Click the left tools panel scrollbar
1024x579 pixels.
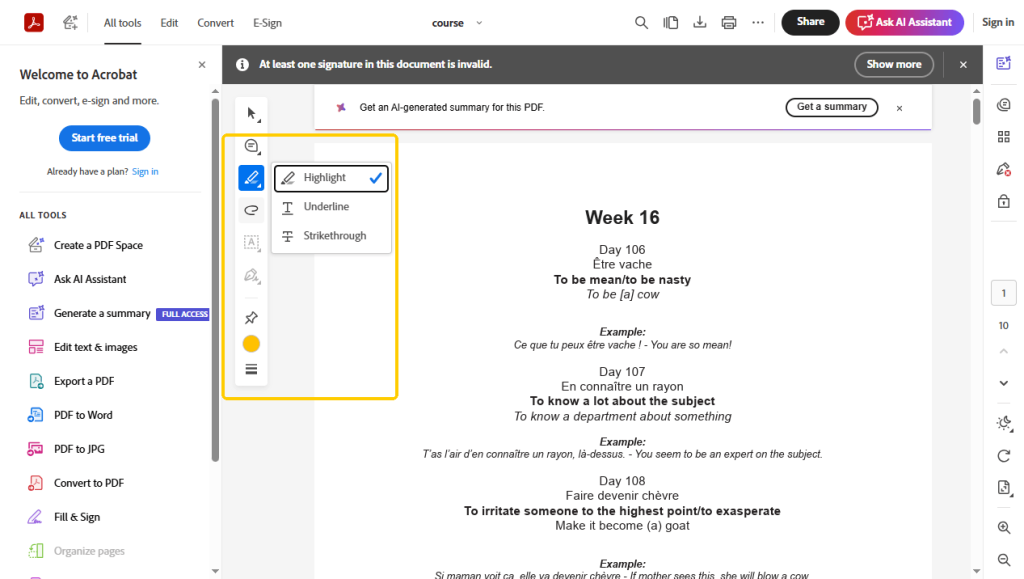[x=215, y=280]
